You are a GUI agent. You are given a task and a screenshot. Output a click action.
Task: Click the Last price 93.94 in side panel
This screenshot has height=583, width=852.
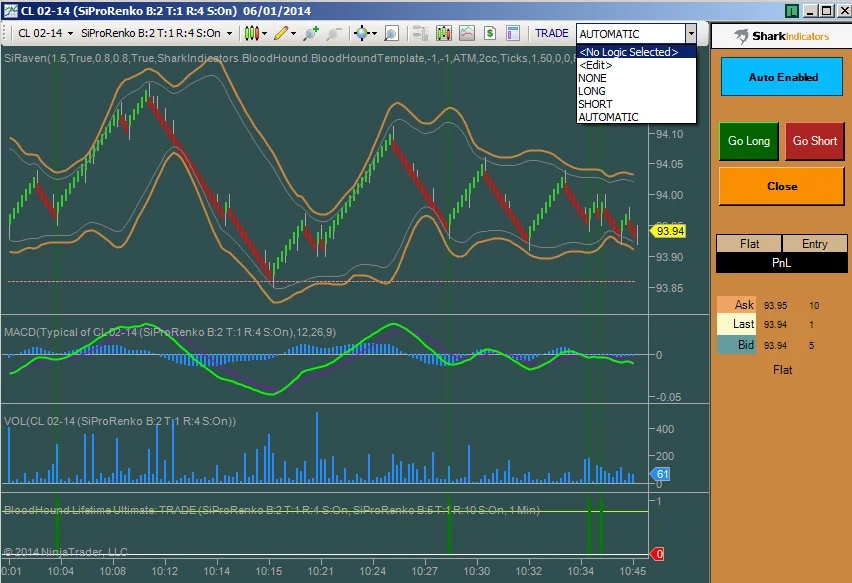tap(775, 325)
